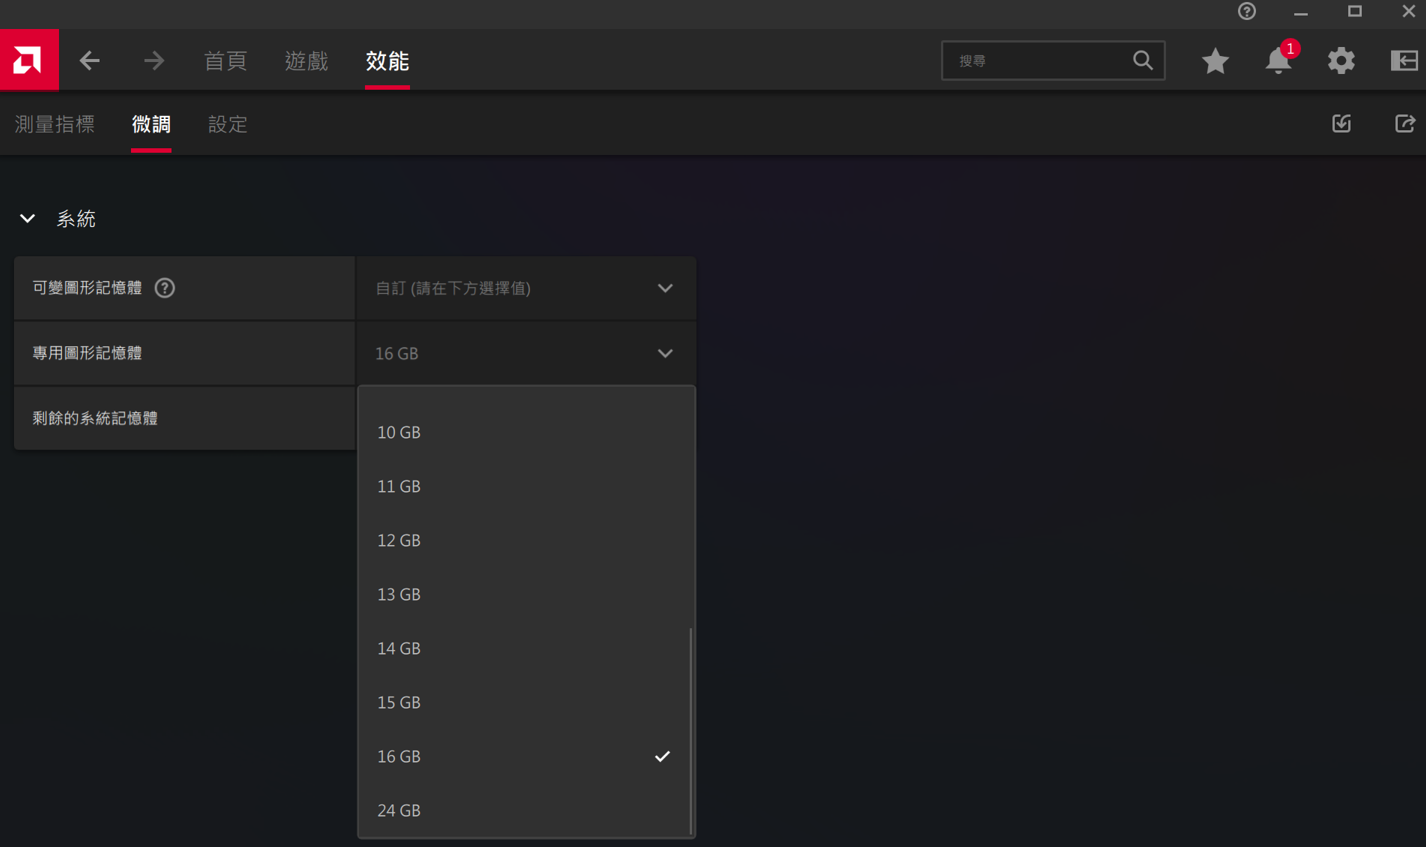1426x847 pixels.
Task: Open the notifications bell
Action: click(1278, 61)
